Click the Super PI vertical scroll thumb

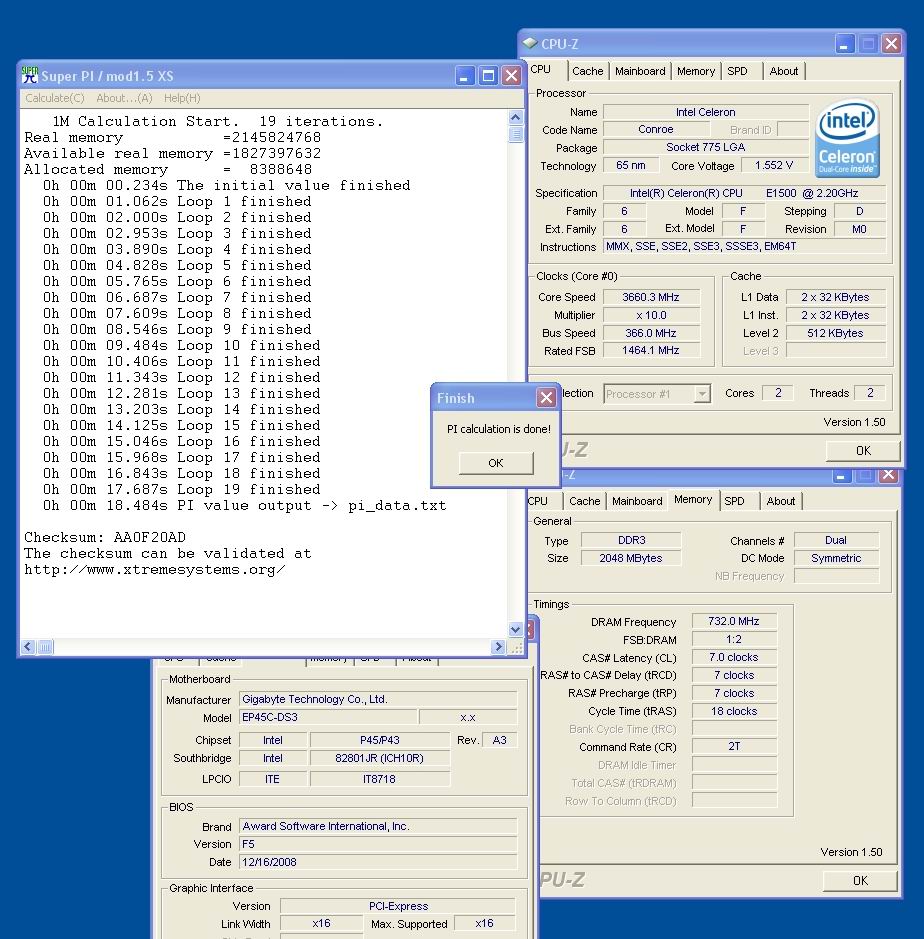[516, 134]
